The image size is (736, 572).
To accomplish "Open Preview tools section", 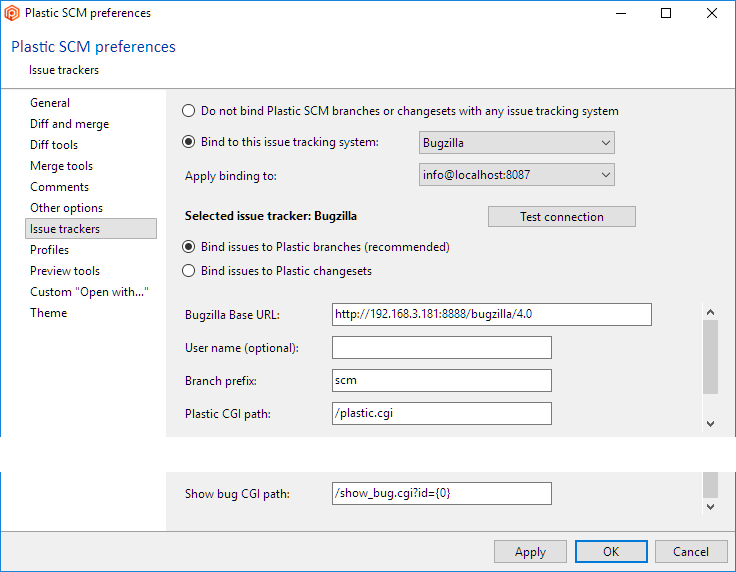I will [x=65, y=271].
